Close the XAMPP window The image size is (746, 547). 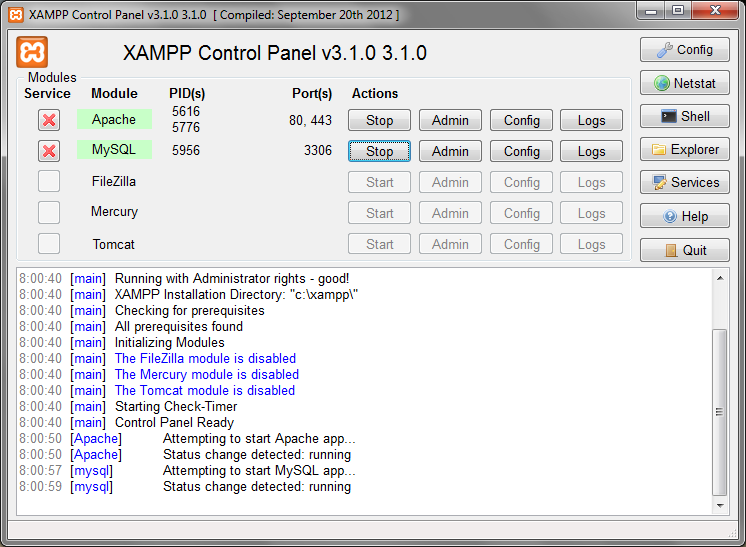tap(715, 10)
